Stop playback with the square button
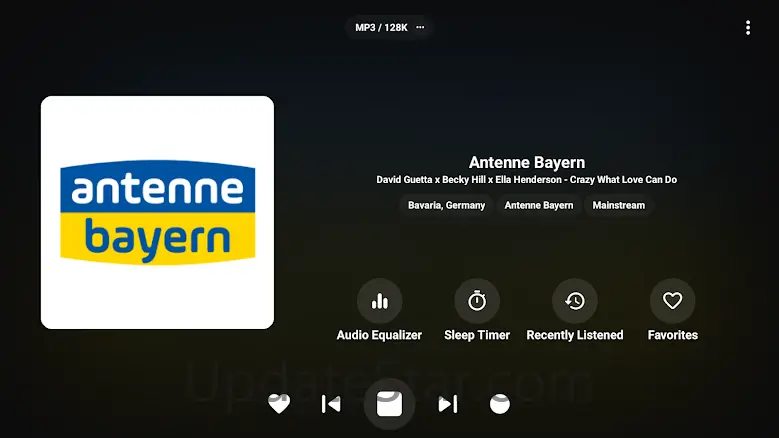Image resolution: width=779 pixels, height=438 pixels. tap(390, 404)
